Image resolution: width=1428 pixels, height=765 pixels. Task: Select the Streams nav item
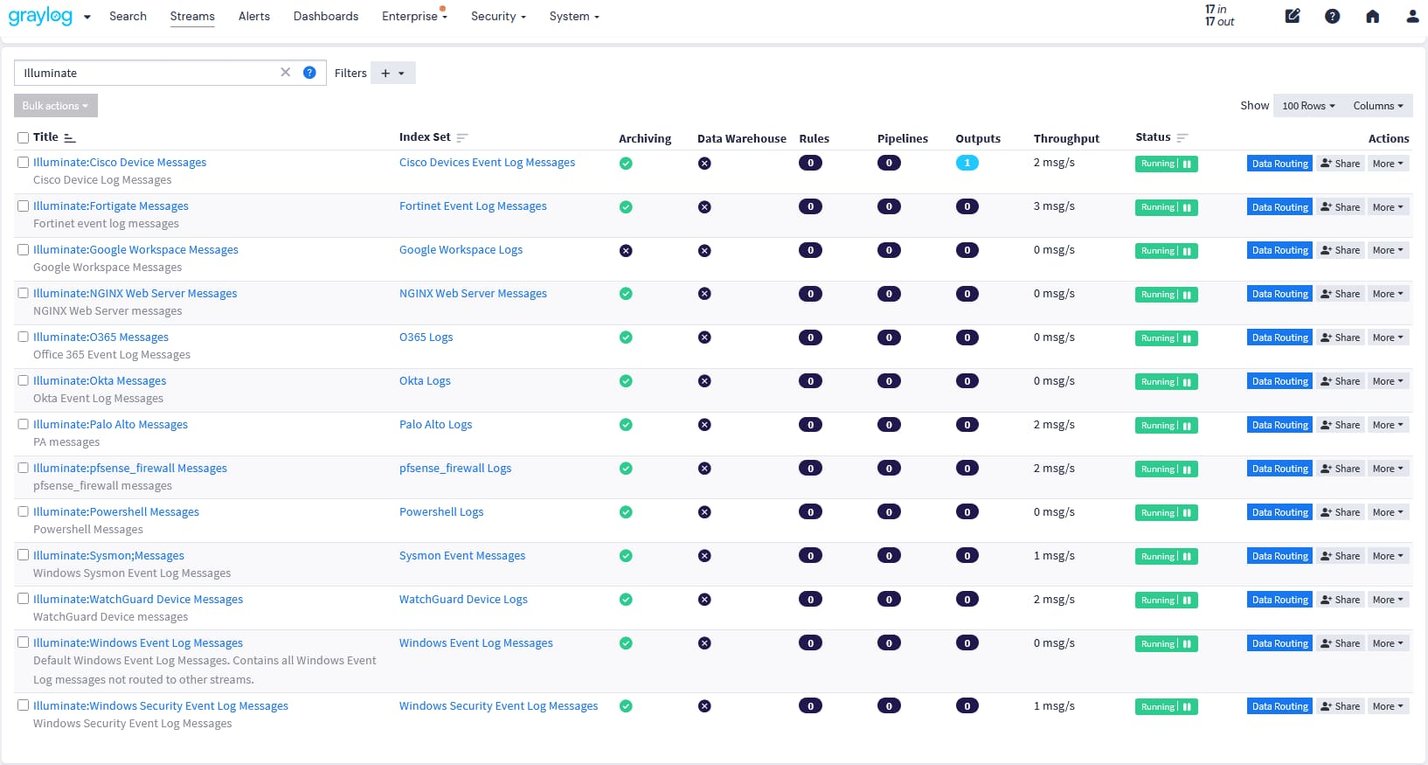192,16
